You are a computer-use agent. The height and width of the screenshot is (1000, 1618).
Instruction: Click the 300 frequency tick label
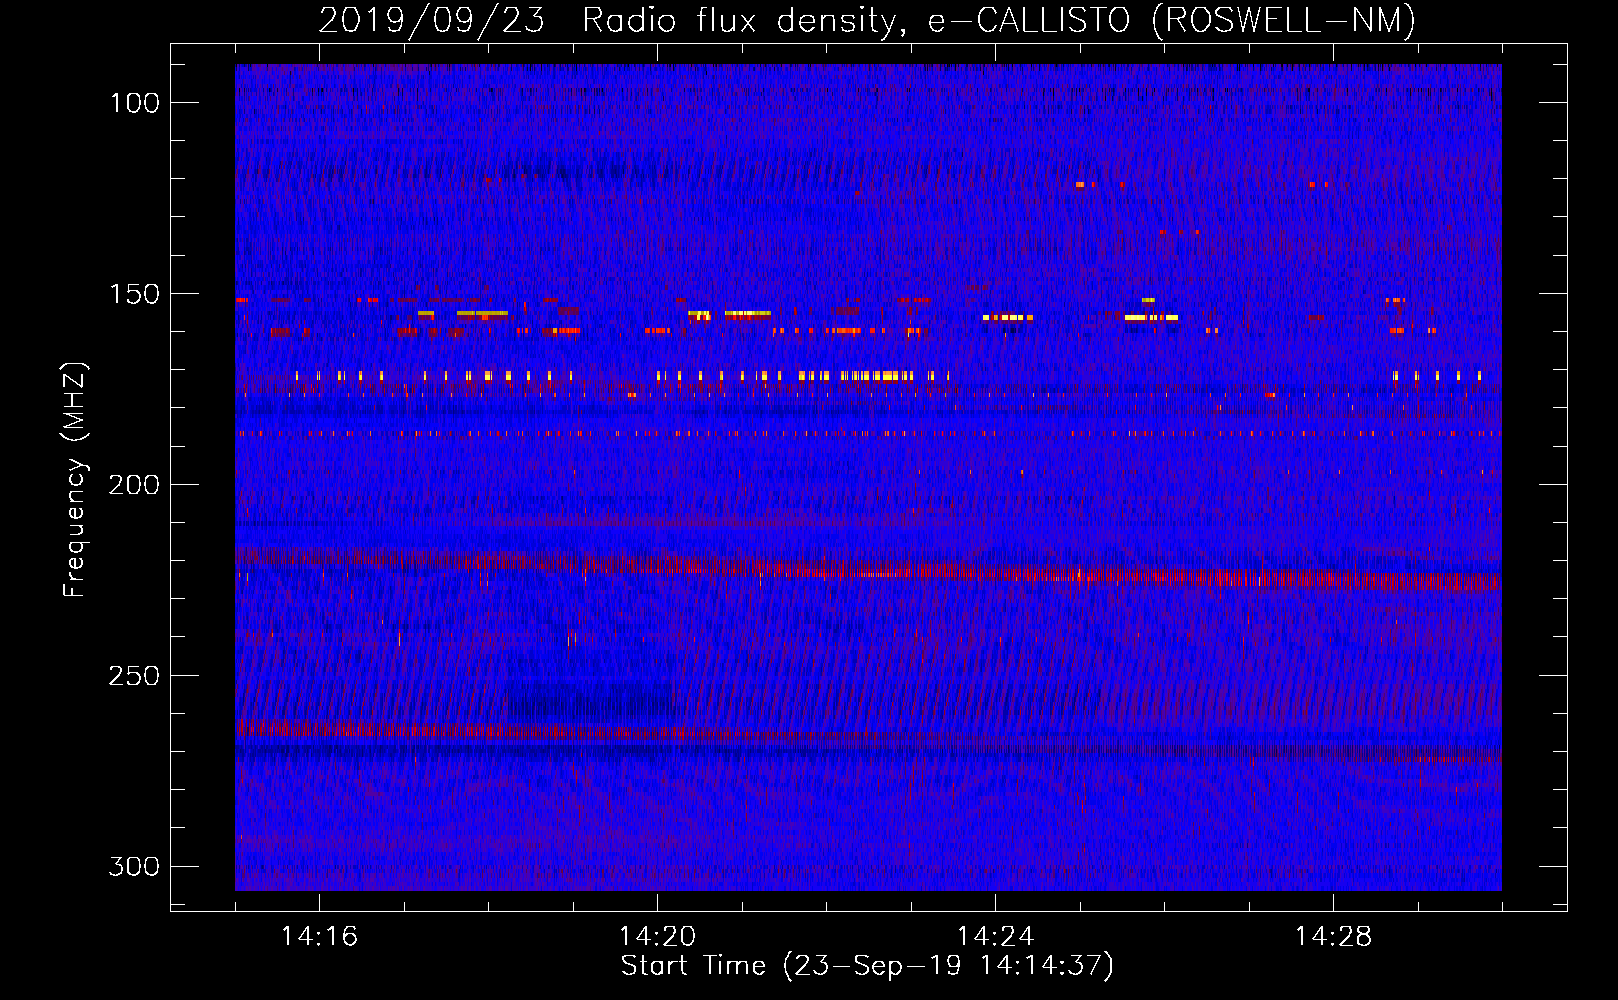pos(134,866)
